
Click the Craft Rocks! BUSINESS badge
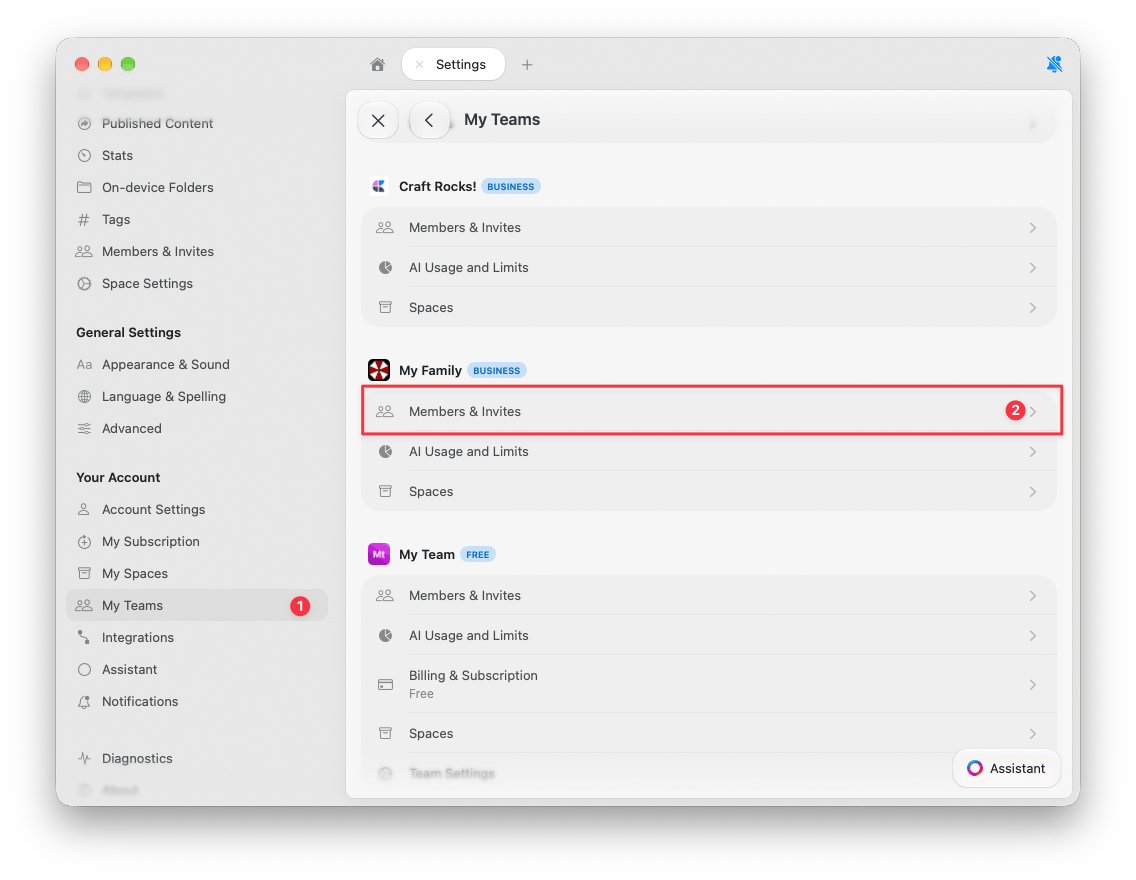coord(510,186)
